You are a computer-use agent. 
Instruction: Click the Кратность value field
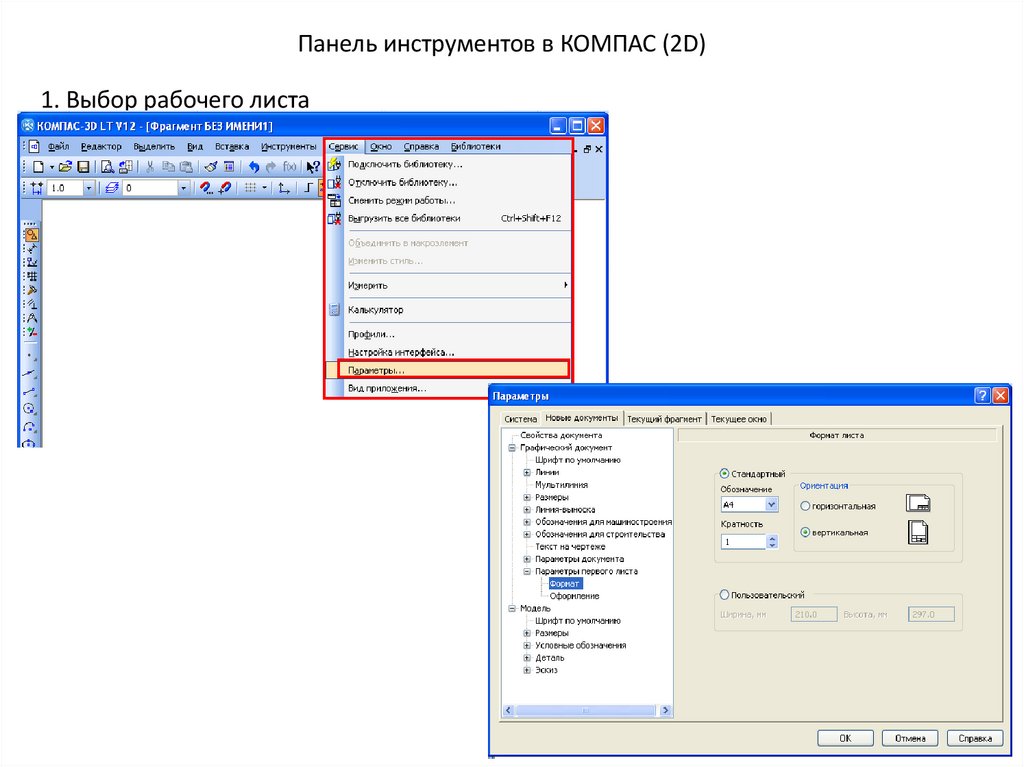(744, 542)
